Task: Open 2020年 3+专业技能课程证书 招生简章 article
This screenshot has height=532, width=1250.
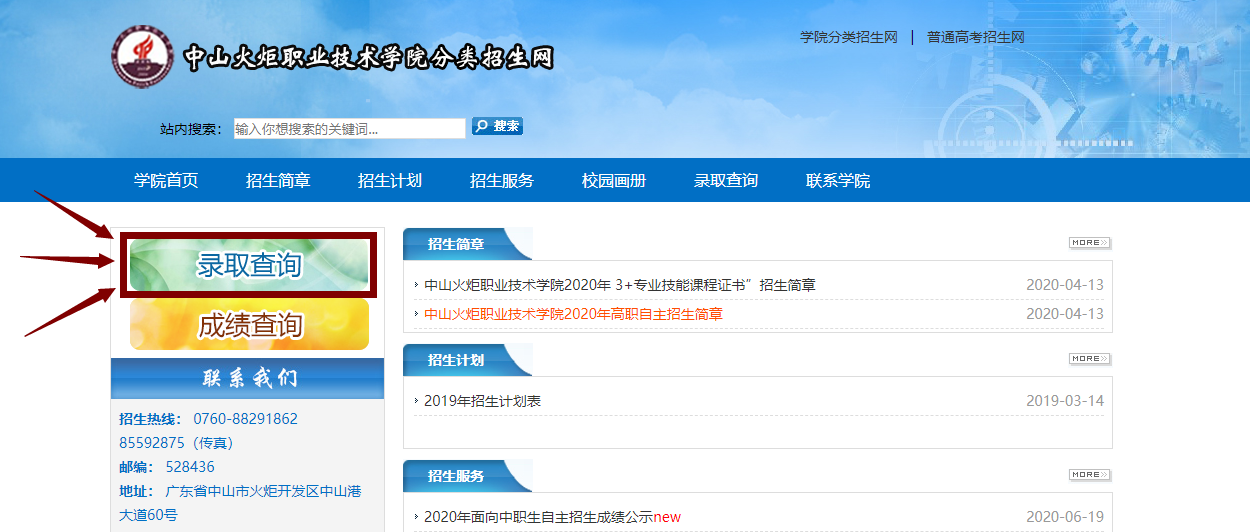Action: pos(619,285)
